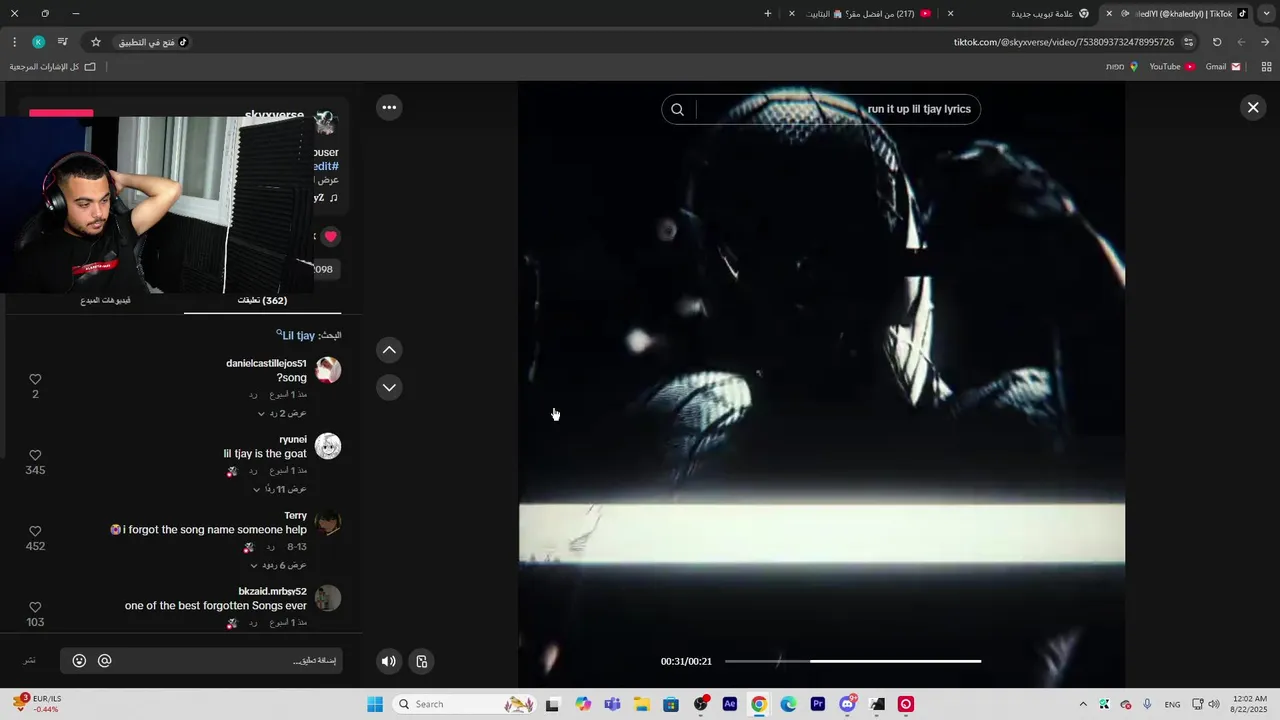This screenshot has height=720, width=1280.
Task: Open the apps grid in bookmarks bar
Action: [x=1266, y=67]
